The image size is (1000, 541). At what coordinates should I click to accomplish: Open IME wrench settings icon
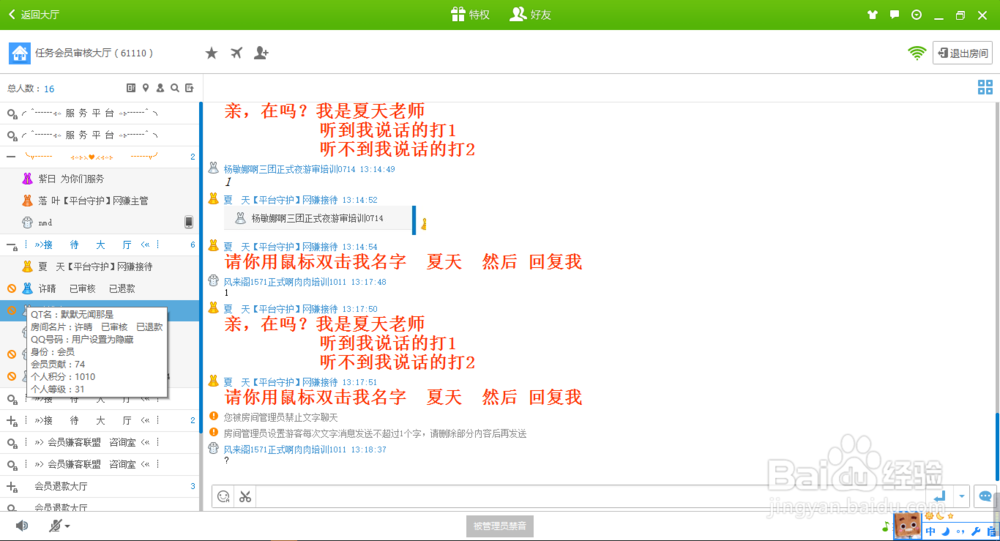click(976, 531)
